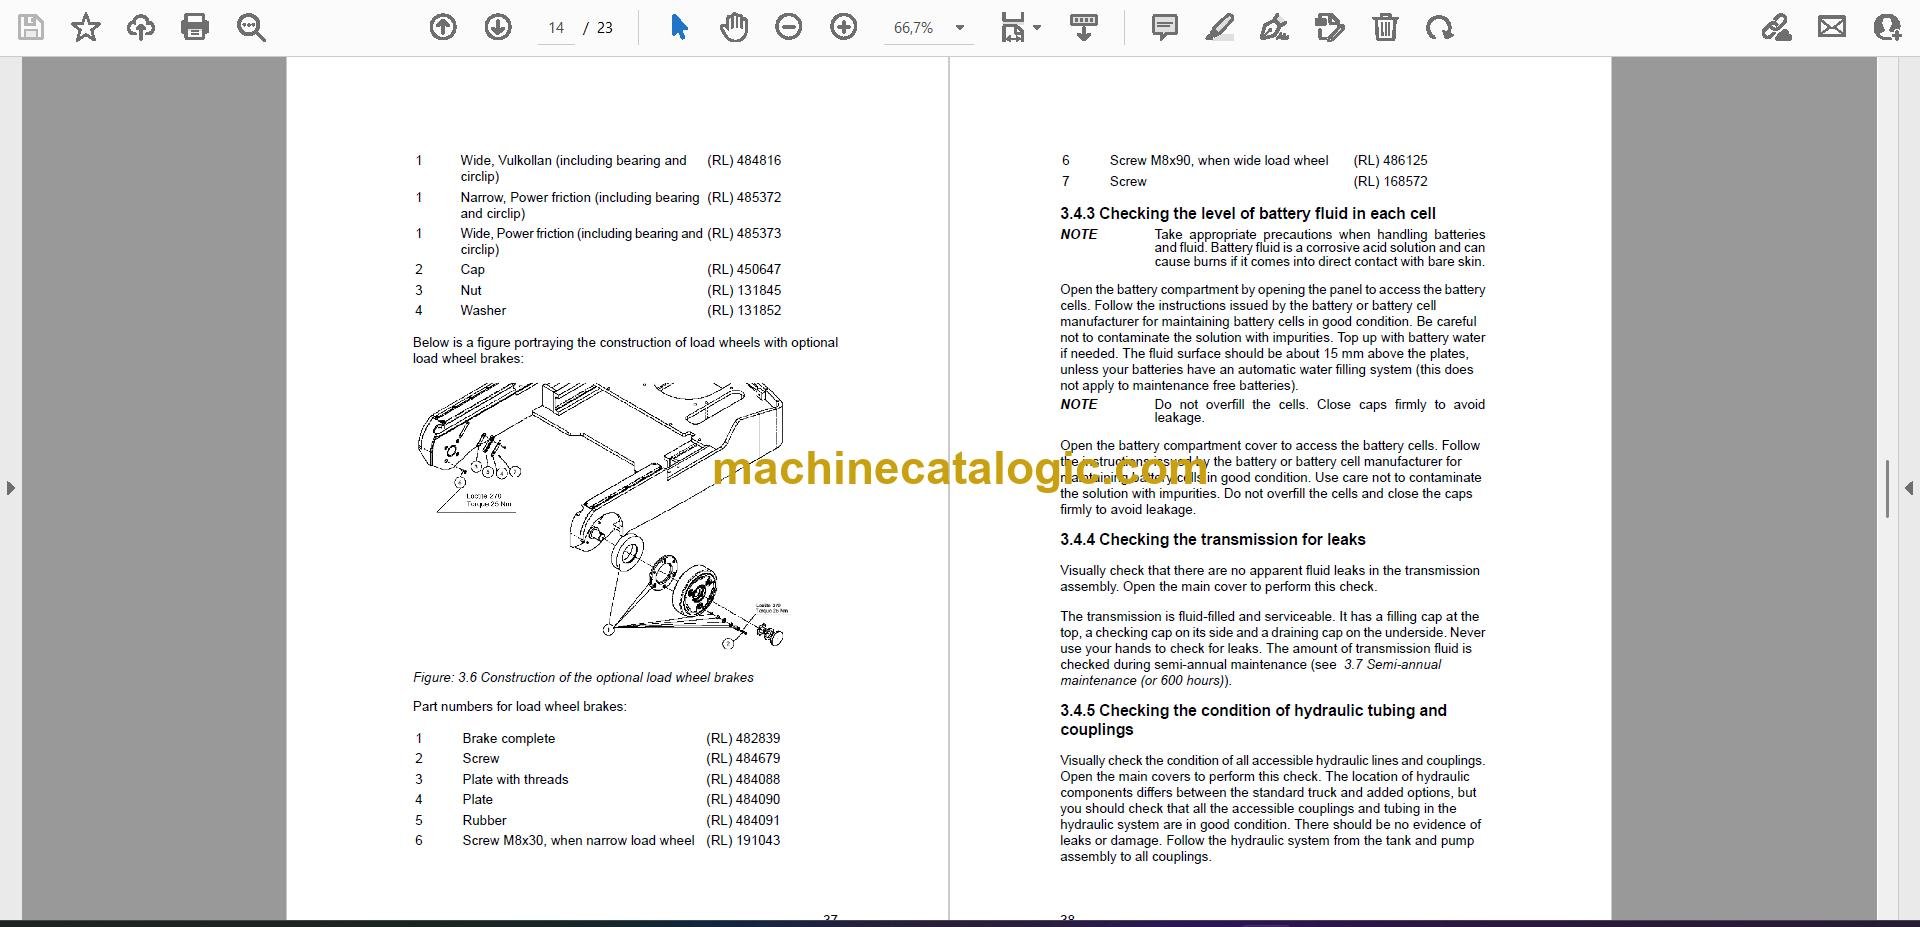Select Brake complete row text
The width and height of the screenshot is (1920, 927).
pyautogui.click(x=508, y=738)
